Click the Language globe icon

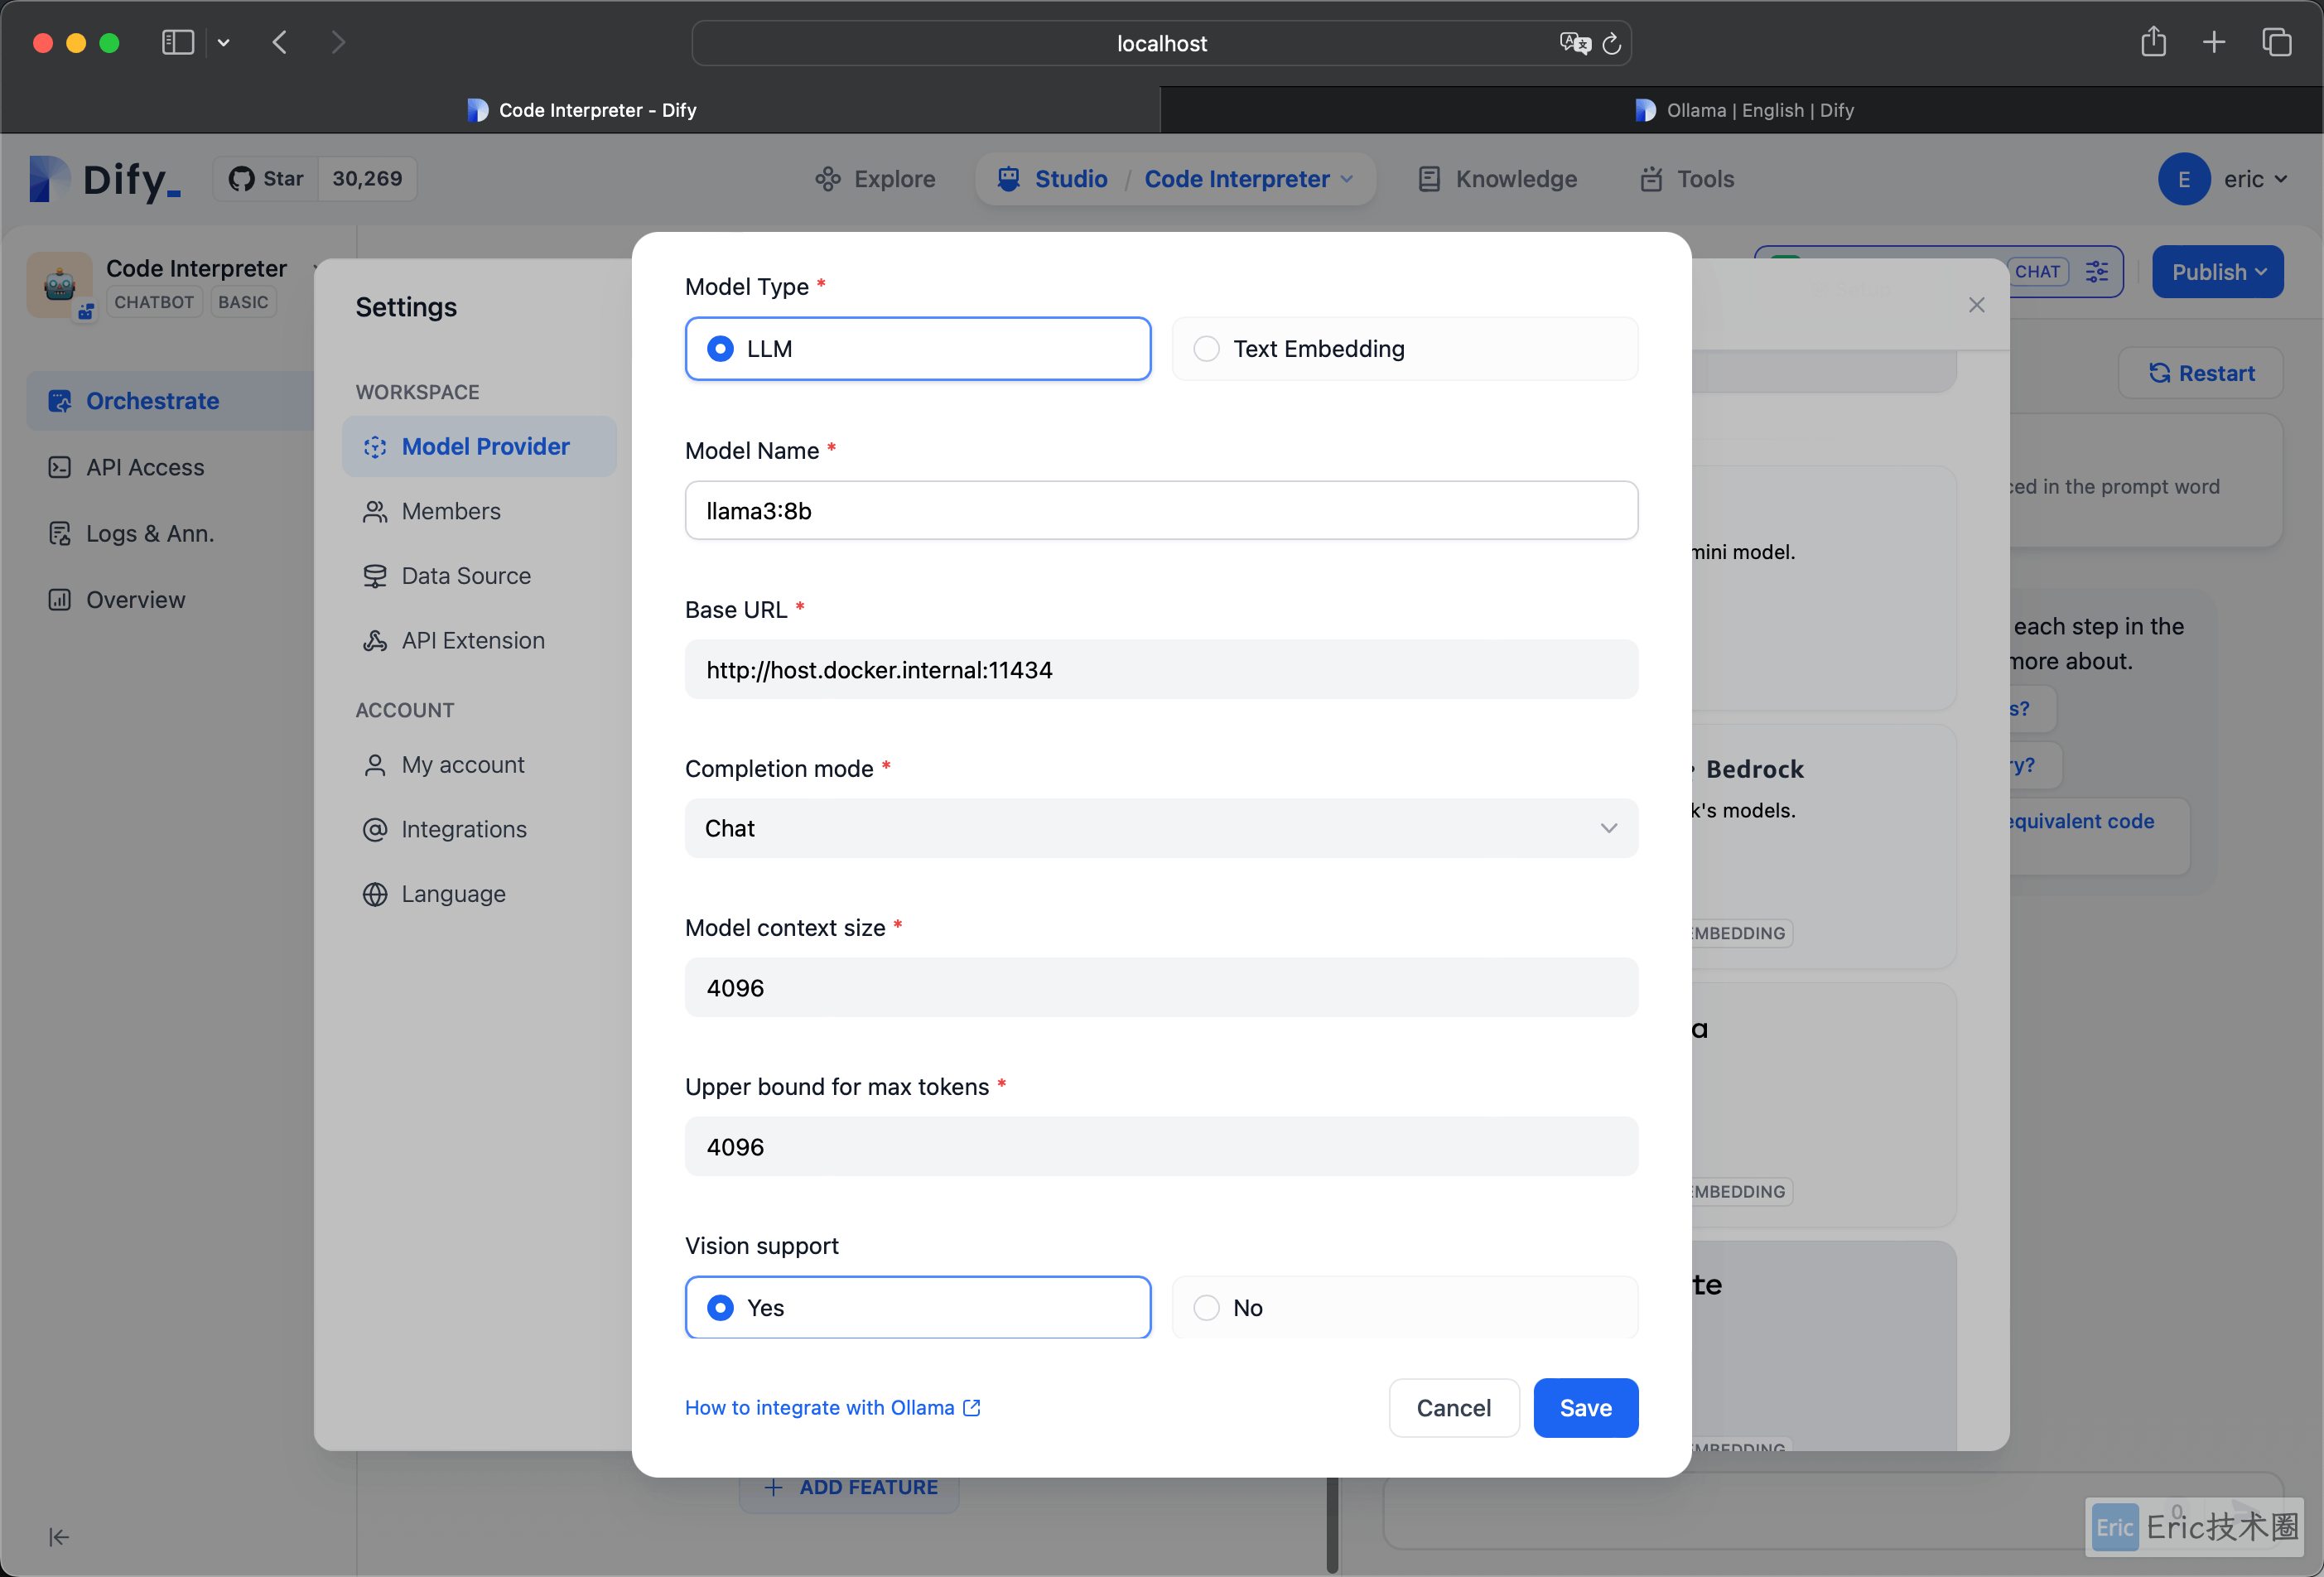[x=375, y=894]
